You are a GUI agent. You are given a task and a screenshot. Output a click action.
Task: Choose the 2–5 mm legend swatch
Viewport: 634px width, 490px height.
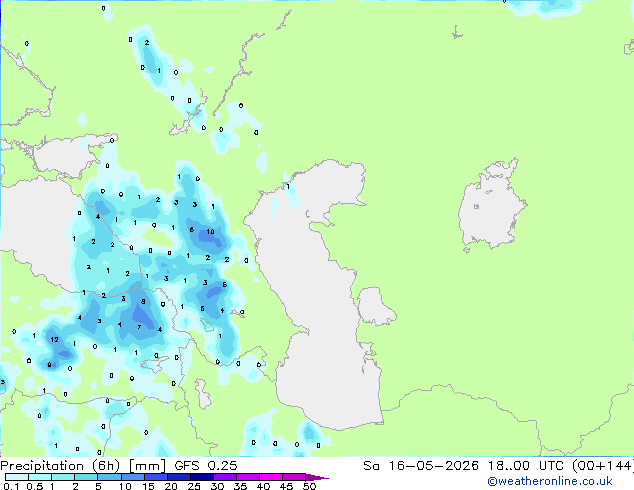point(86,477)
